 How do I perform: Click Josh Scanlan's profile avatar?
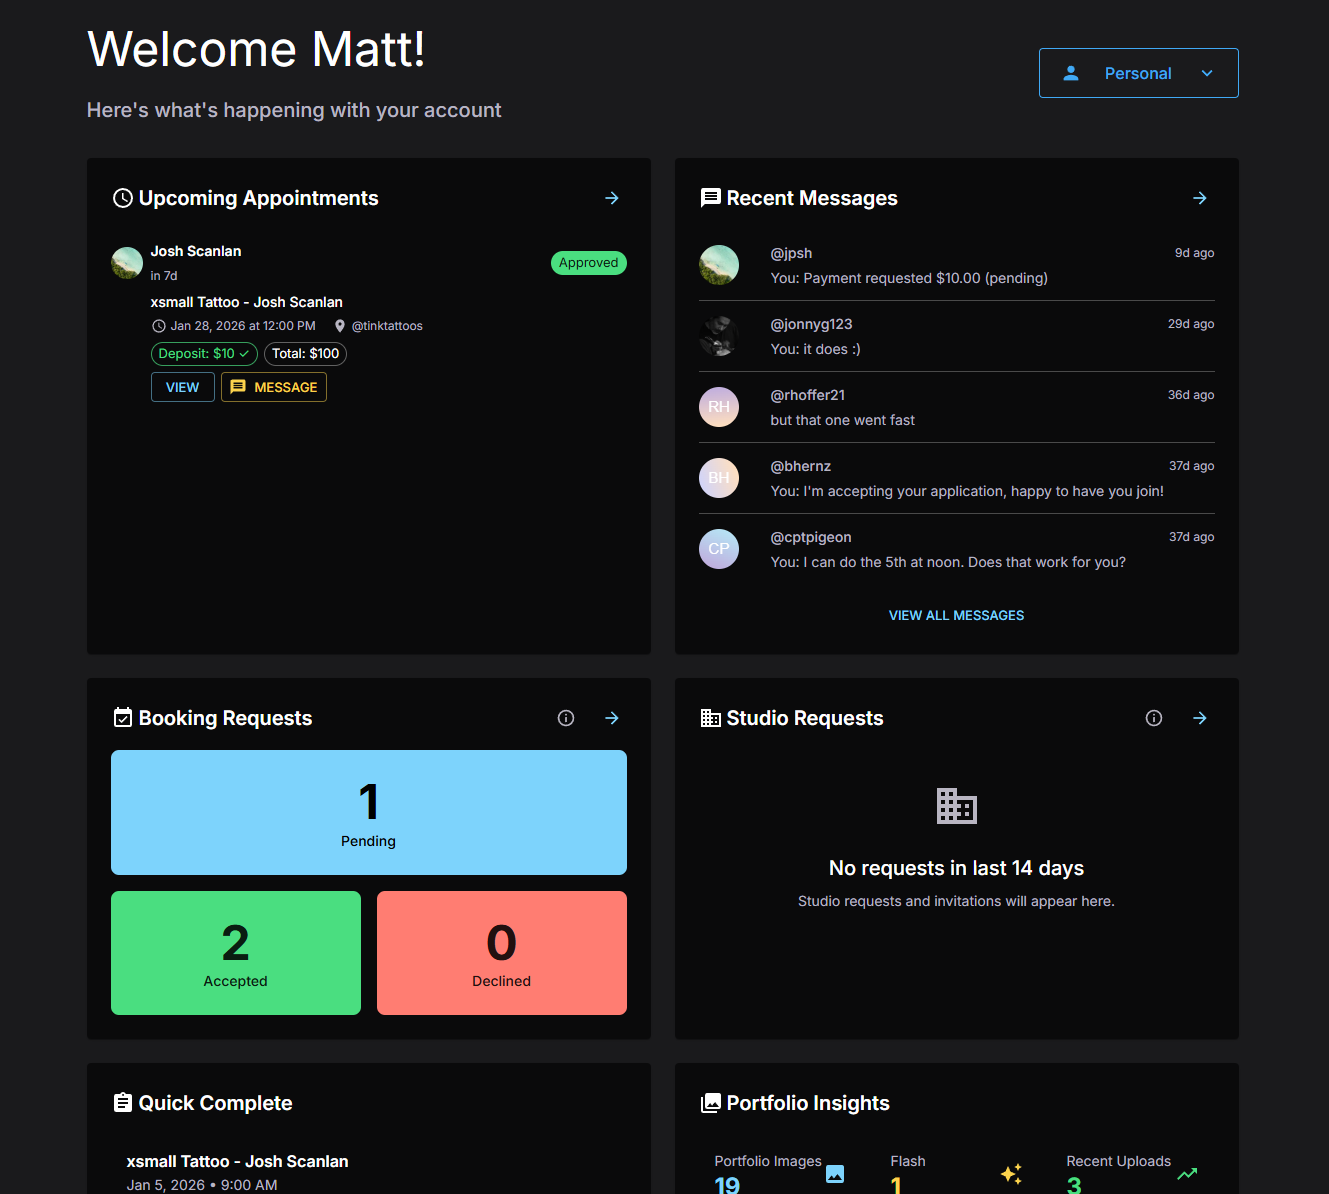tap(127, 263)
